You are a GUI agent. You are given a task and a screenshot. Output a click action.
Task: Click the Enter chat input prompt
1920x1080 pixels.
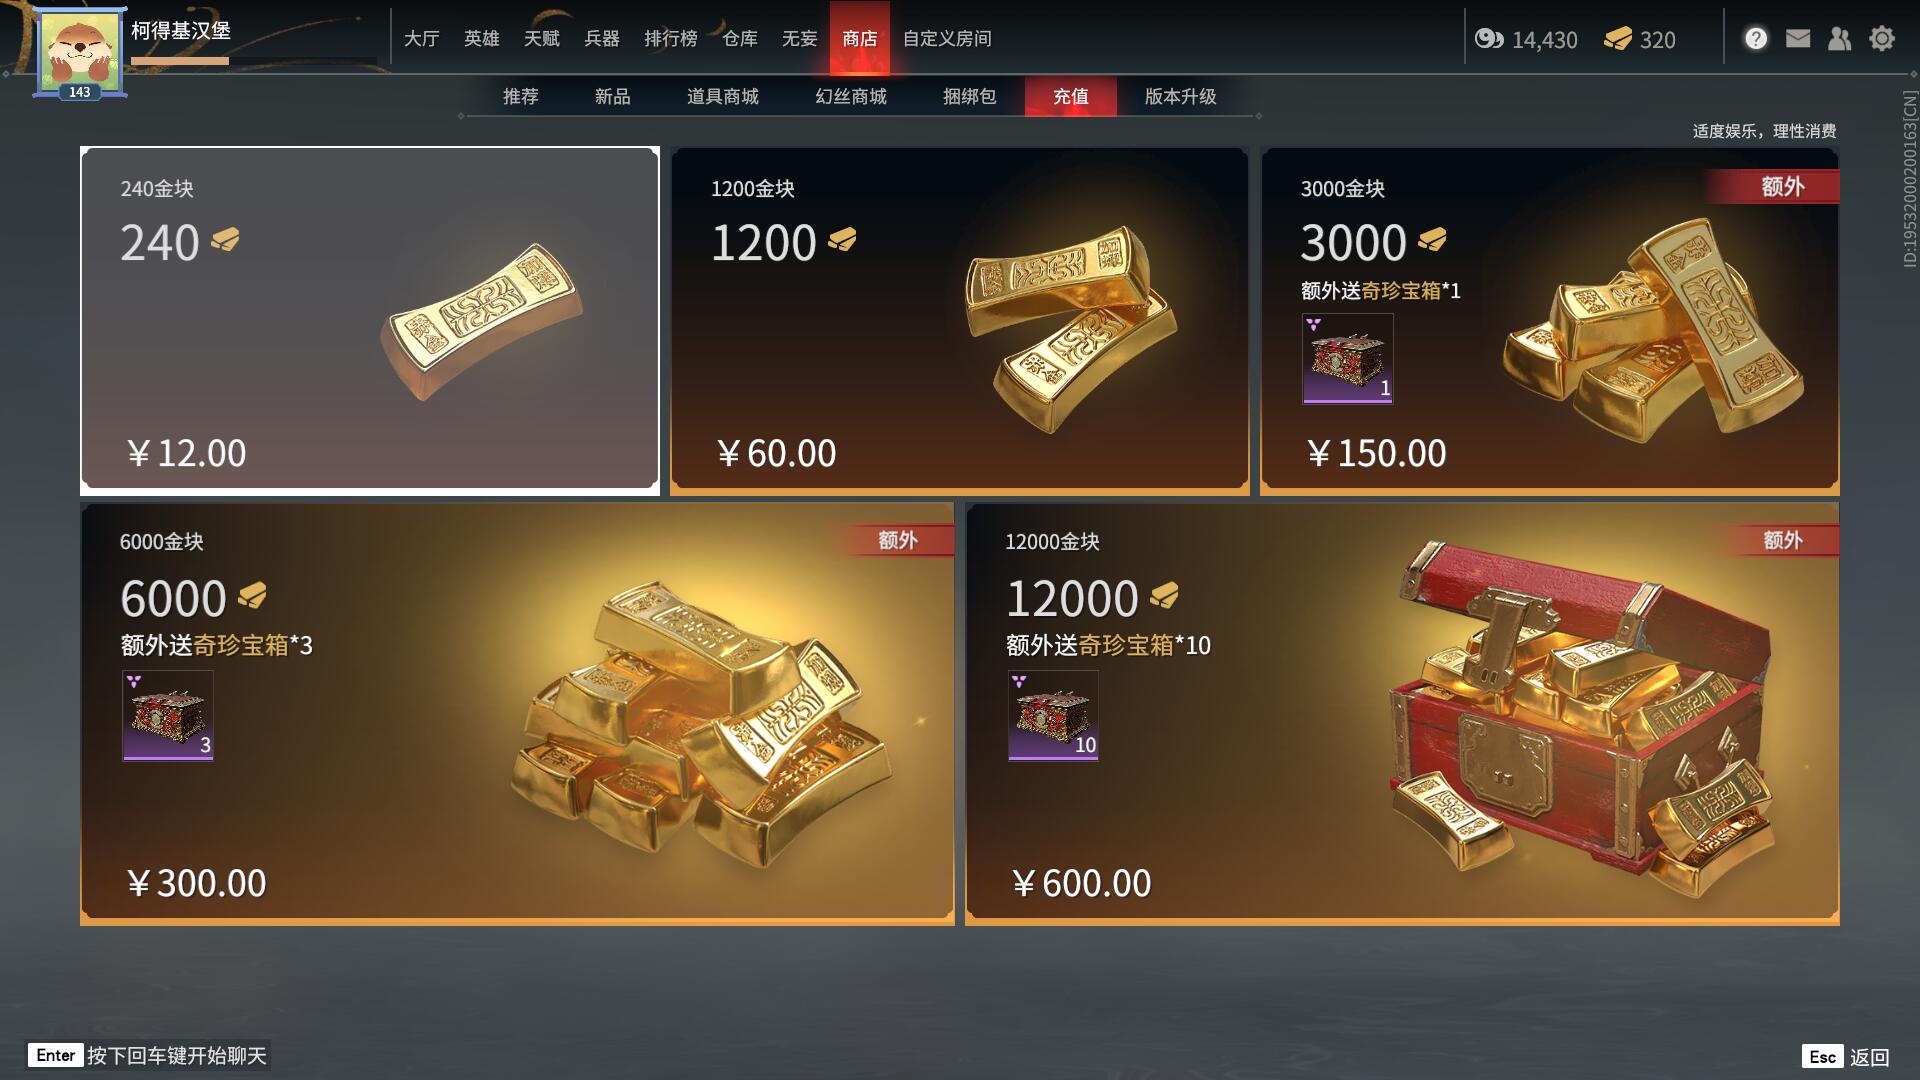[148, 1055]
